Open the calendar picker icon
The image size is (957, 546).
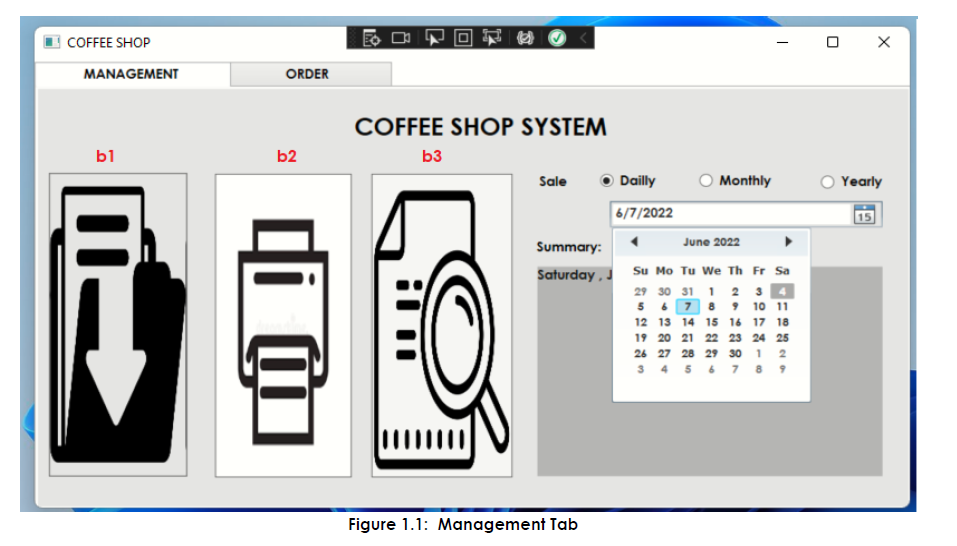(864, 214)
